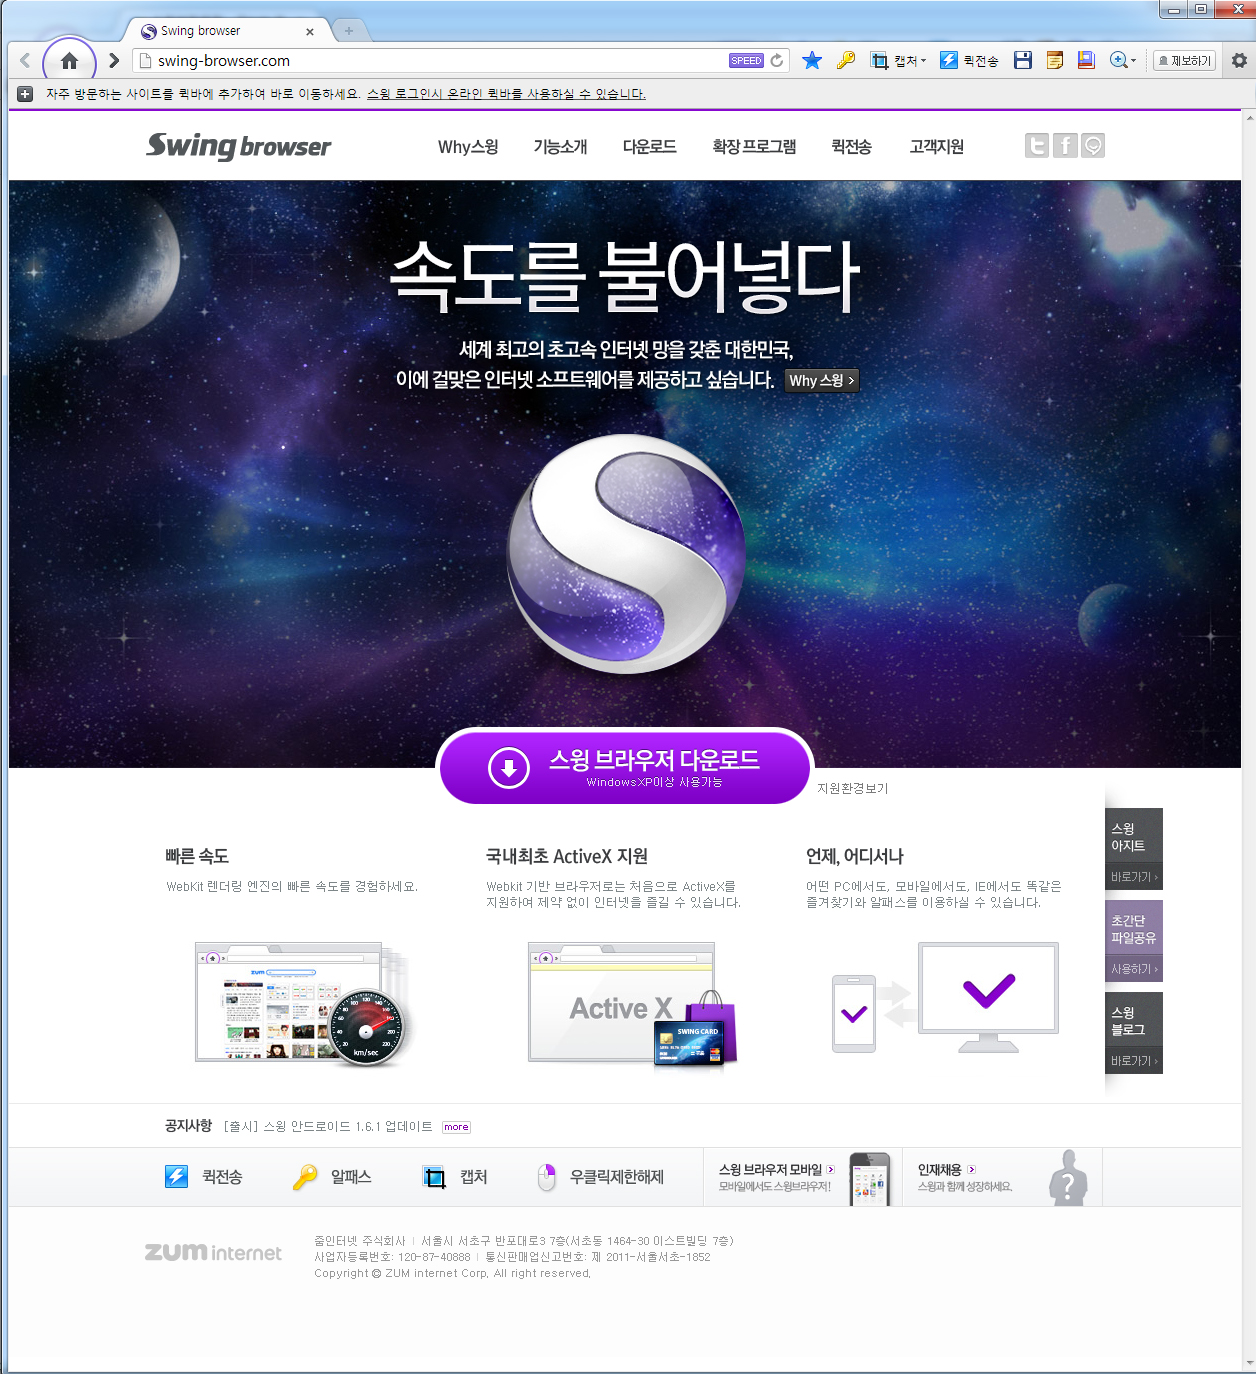The image size is (1256, 1374).
Task: Click the 언제, 어디서나 heading
Action: 855,856
